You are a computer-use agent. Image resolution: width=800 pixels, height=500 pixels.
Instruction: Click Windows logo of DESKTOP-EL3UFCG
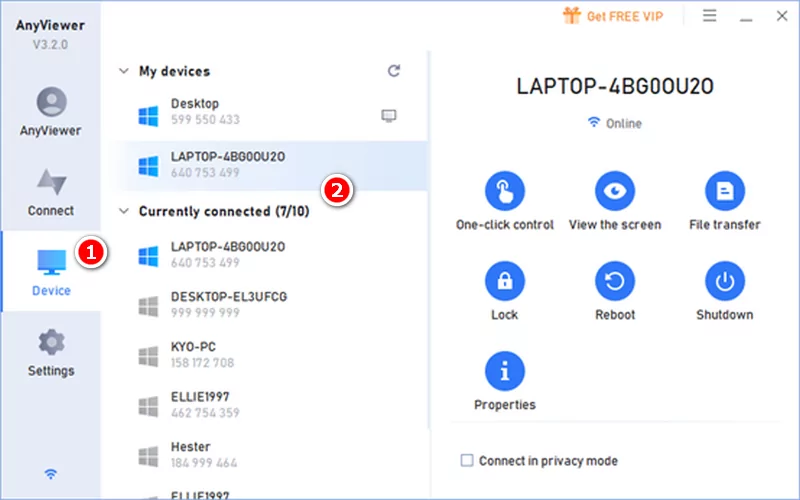(148, 307)
